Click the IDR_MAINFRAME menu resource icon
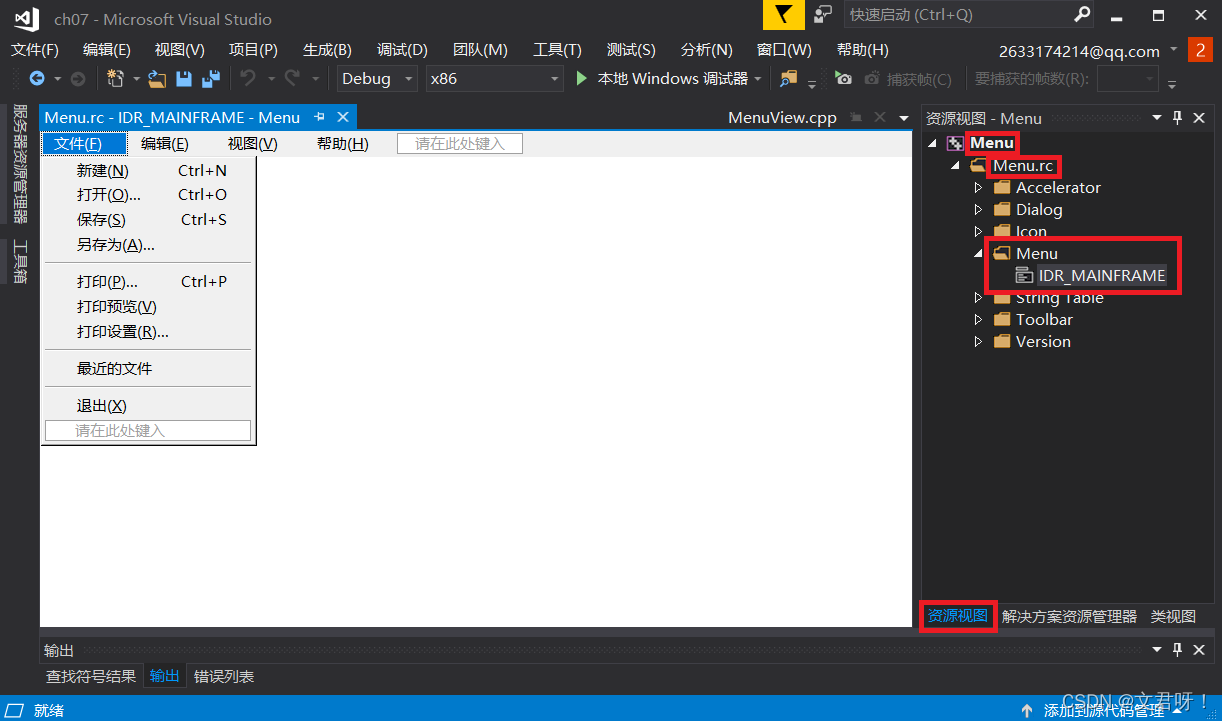 (x=1024, y=275)
